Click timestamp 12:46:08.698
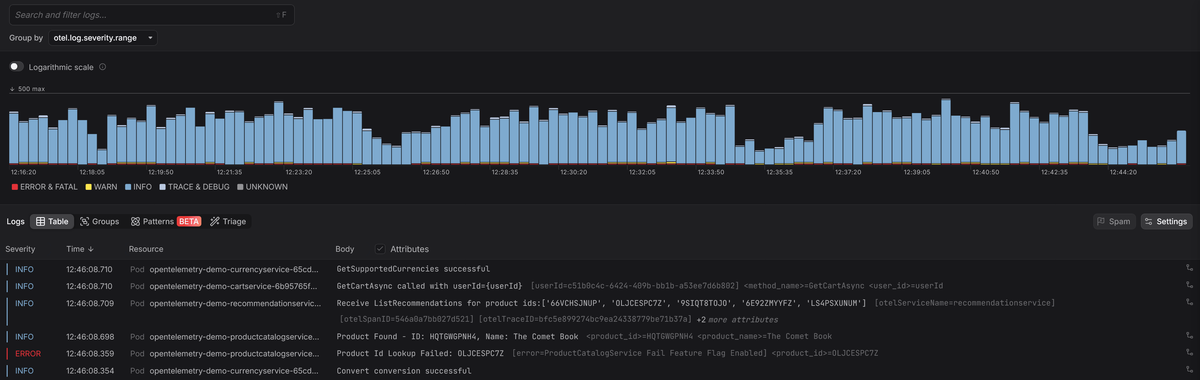The width and height of the screenshot is (1200, 380). coord(89,336)
